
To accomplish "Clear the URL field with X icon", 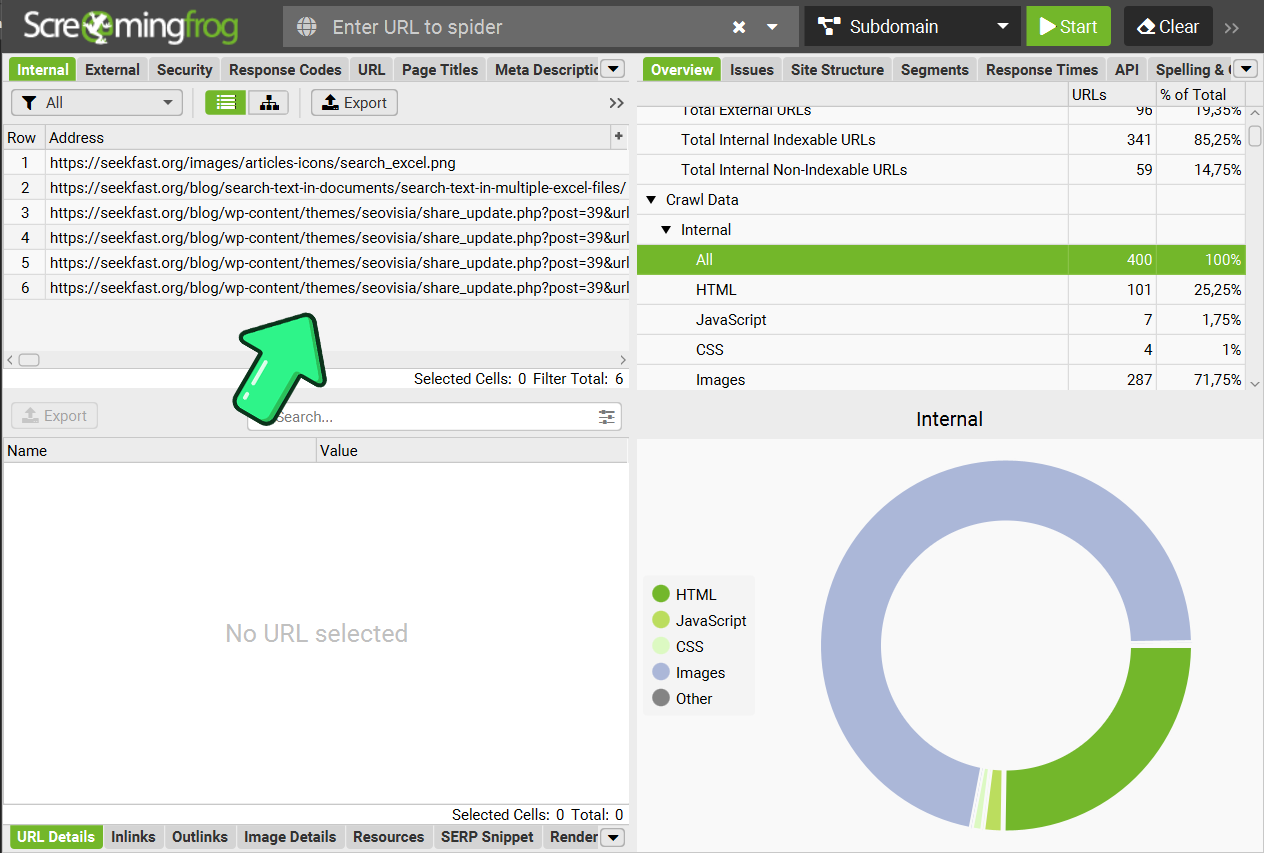I will click(x=739, y=27).
